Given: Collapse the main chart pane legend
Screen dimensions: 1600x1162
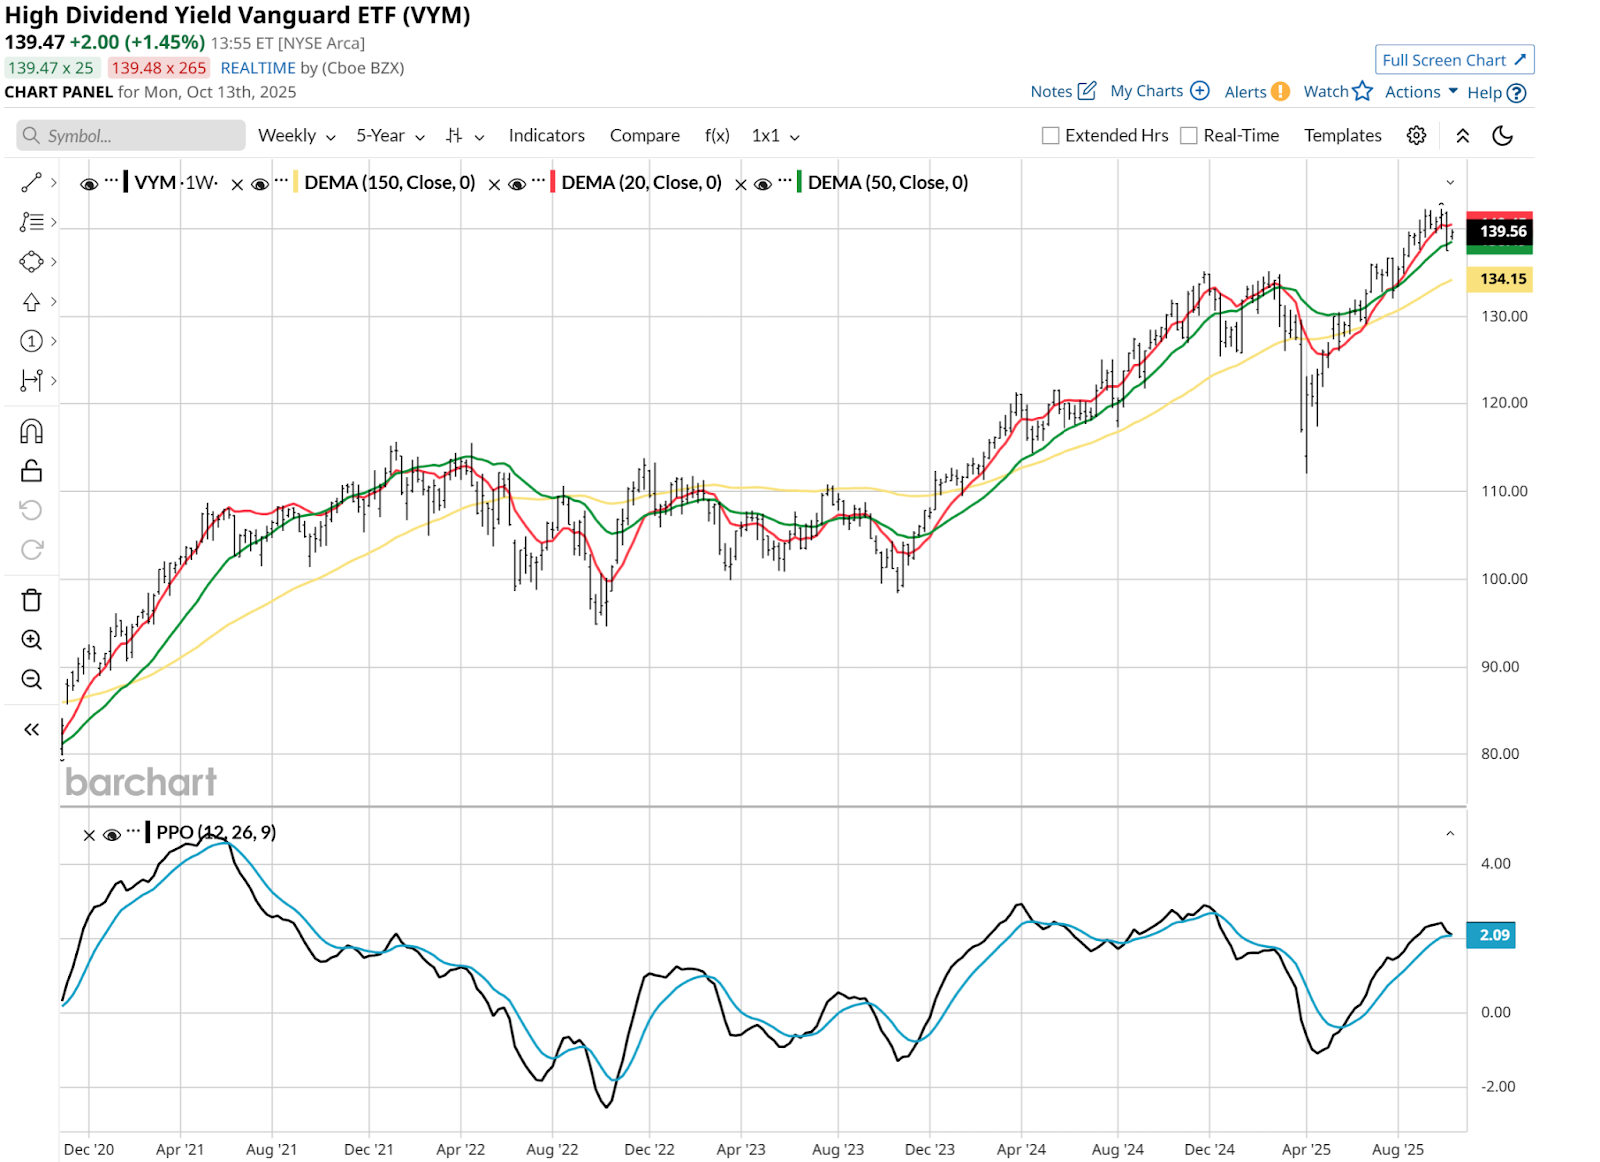Looking at the screenshot, I should click(1450, 182).
